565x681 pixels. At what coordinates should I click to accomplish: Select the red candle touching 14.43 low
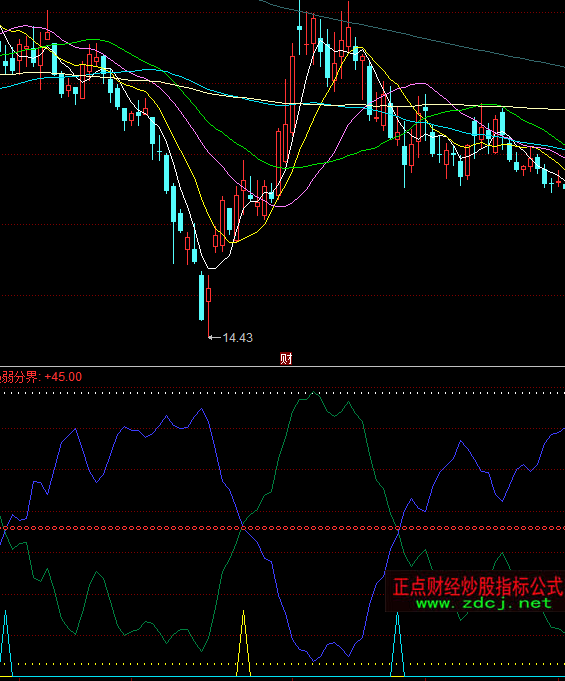(x=208, y=306)
